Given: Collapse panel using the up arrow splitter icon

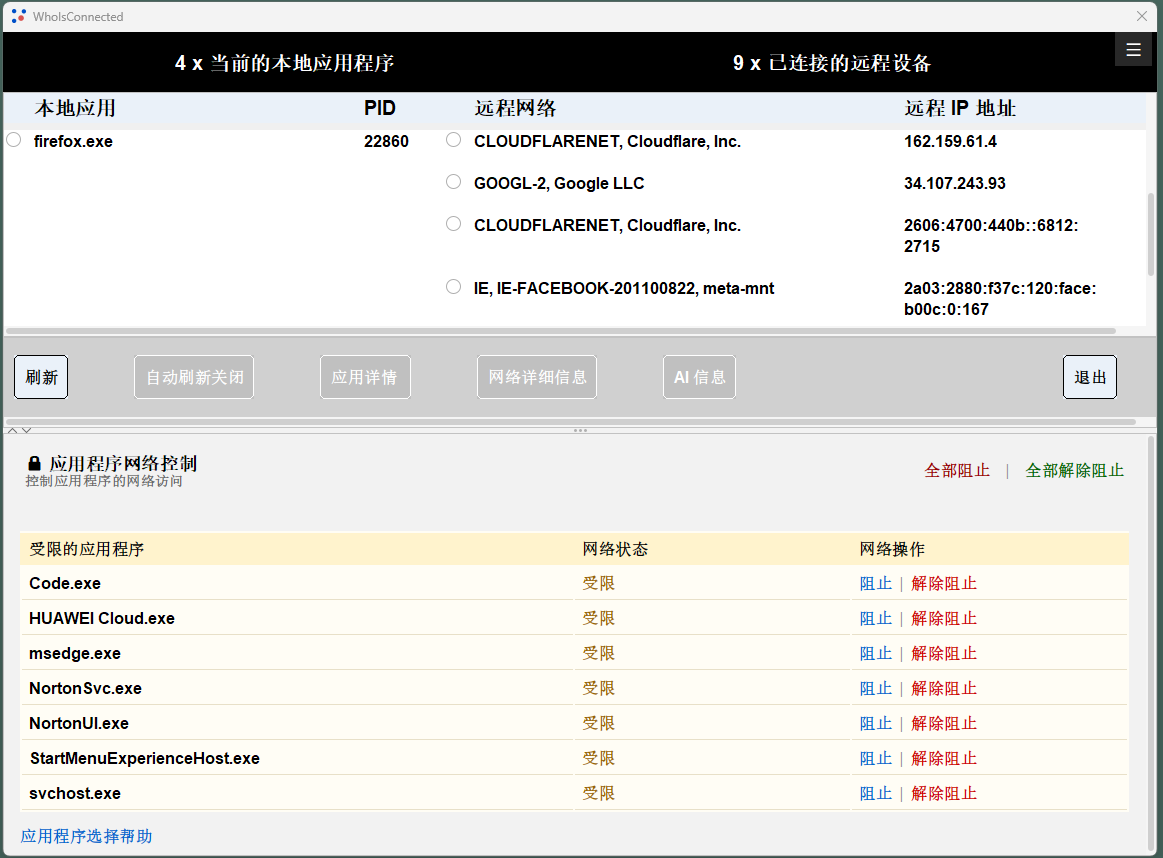Looking at the screenshot, I should tap(13, 430).
